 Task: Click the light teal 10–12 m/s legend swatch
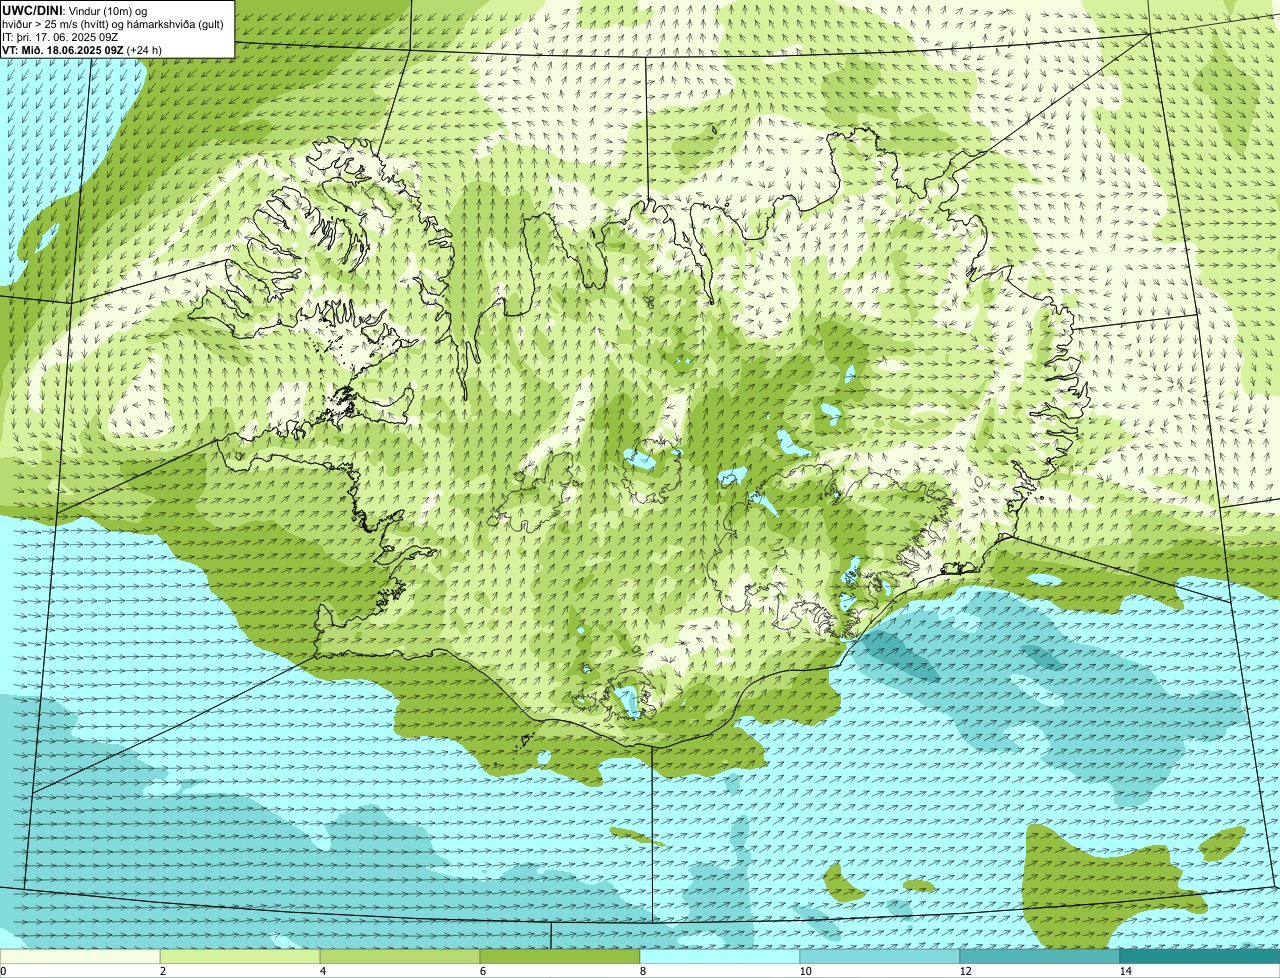880,957
